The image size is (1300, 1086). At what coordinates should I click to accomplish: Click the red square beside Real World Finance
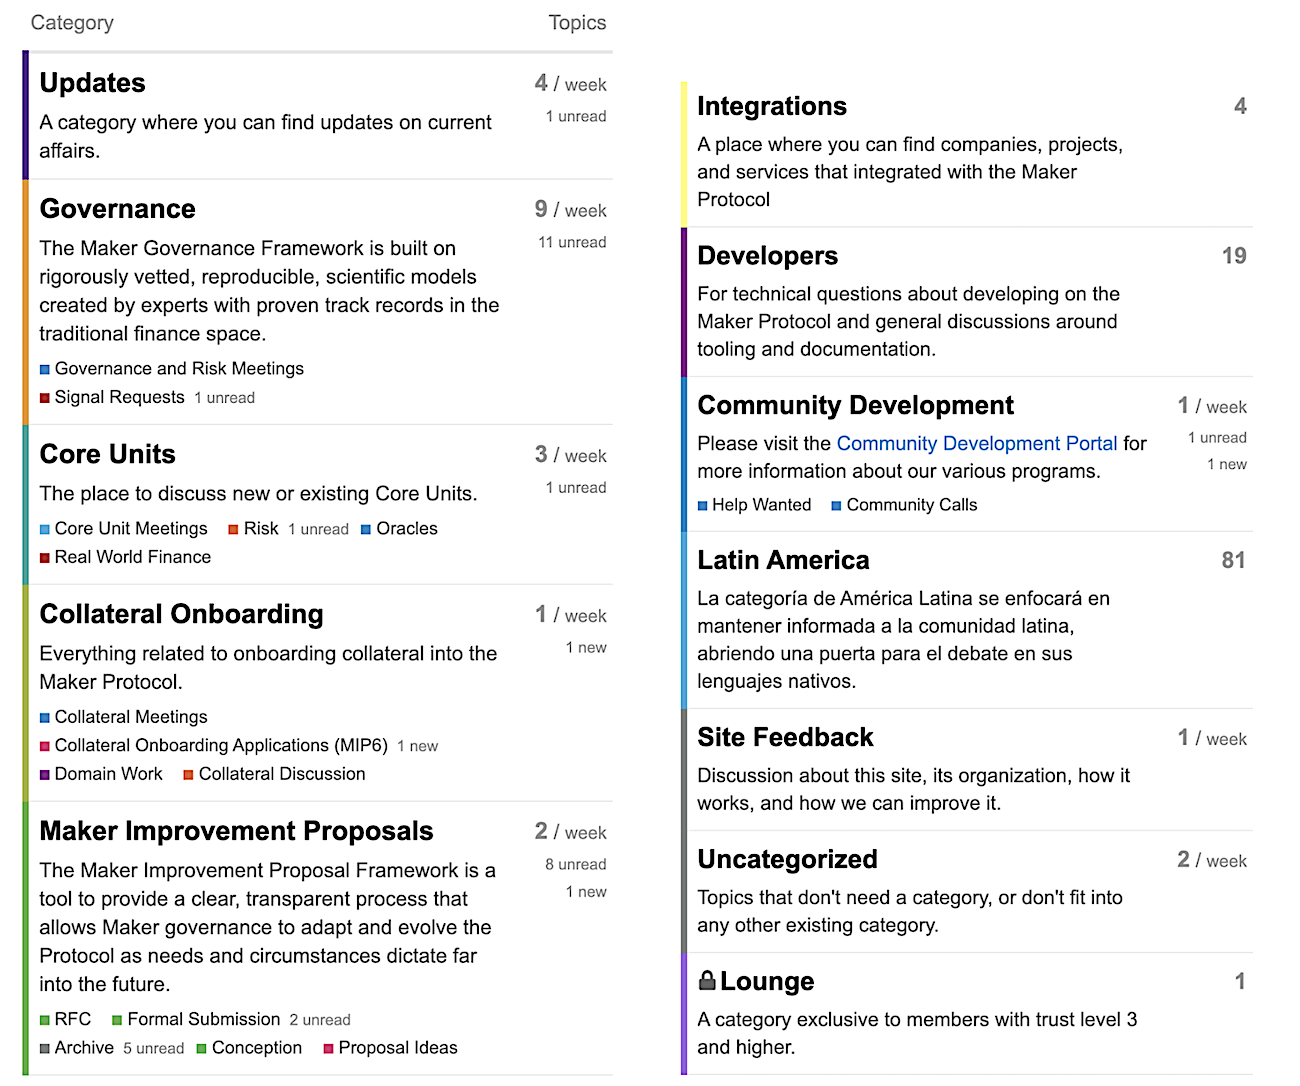click(45, 558)
